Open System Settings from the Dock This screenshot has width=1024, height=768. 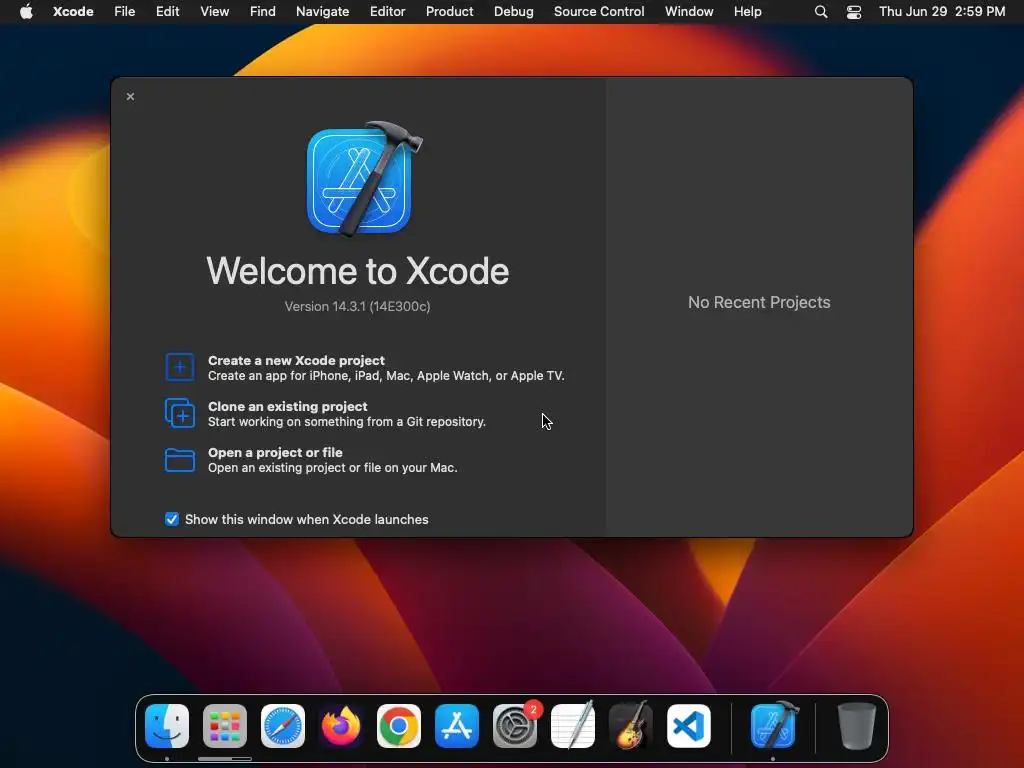point(515,726)
